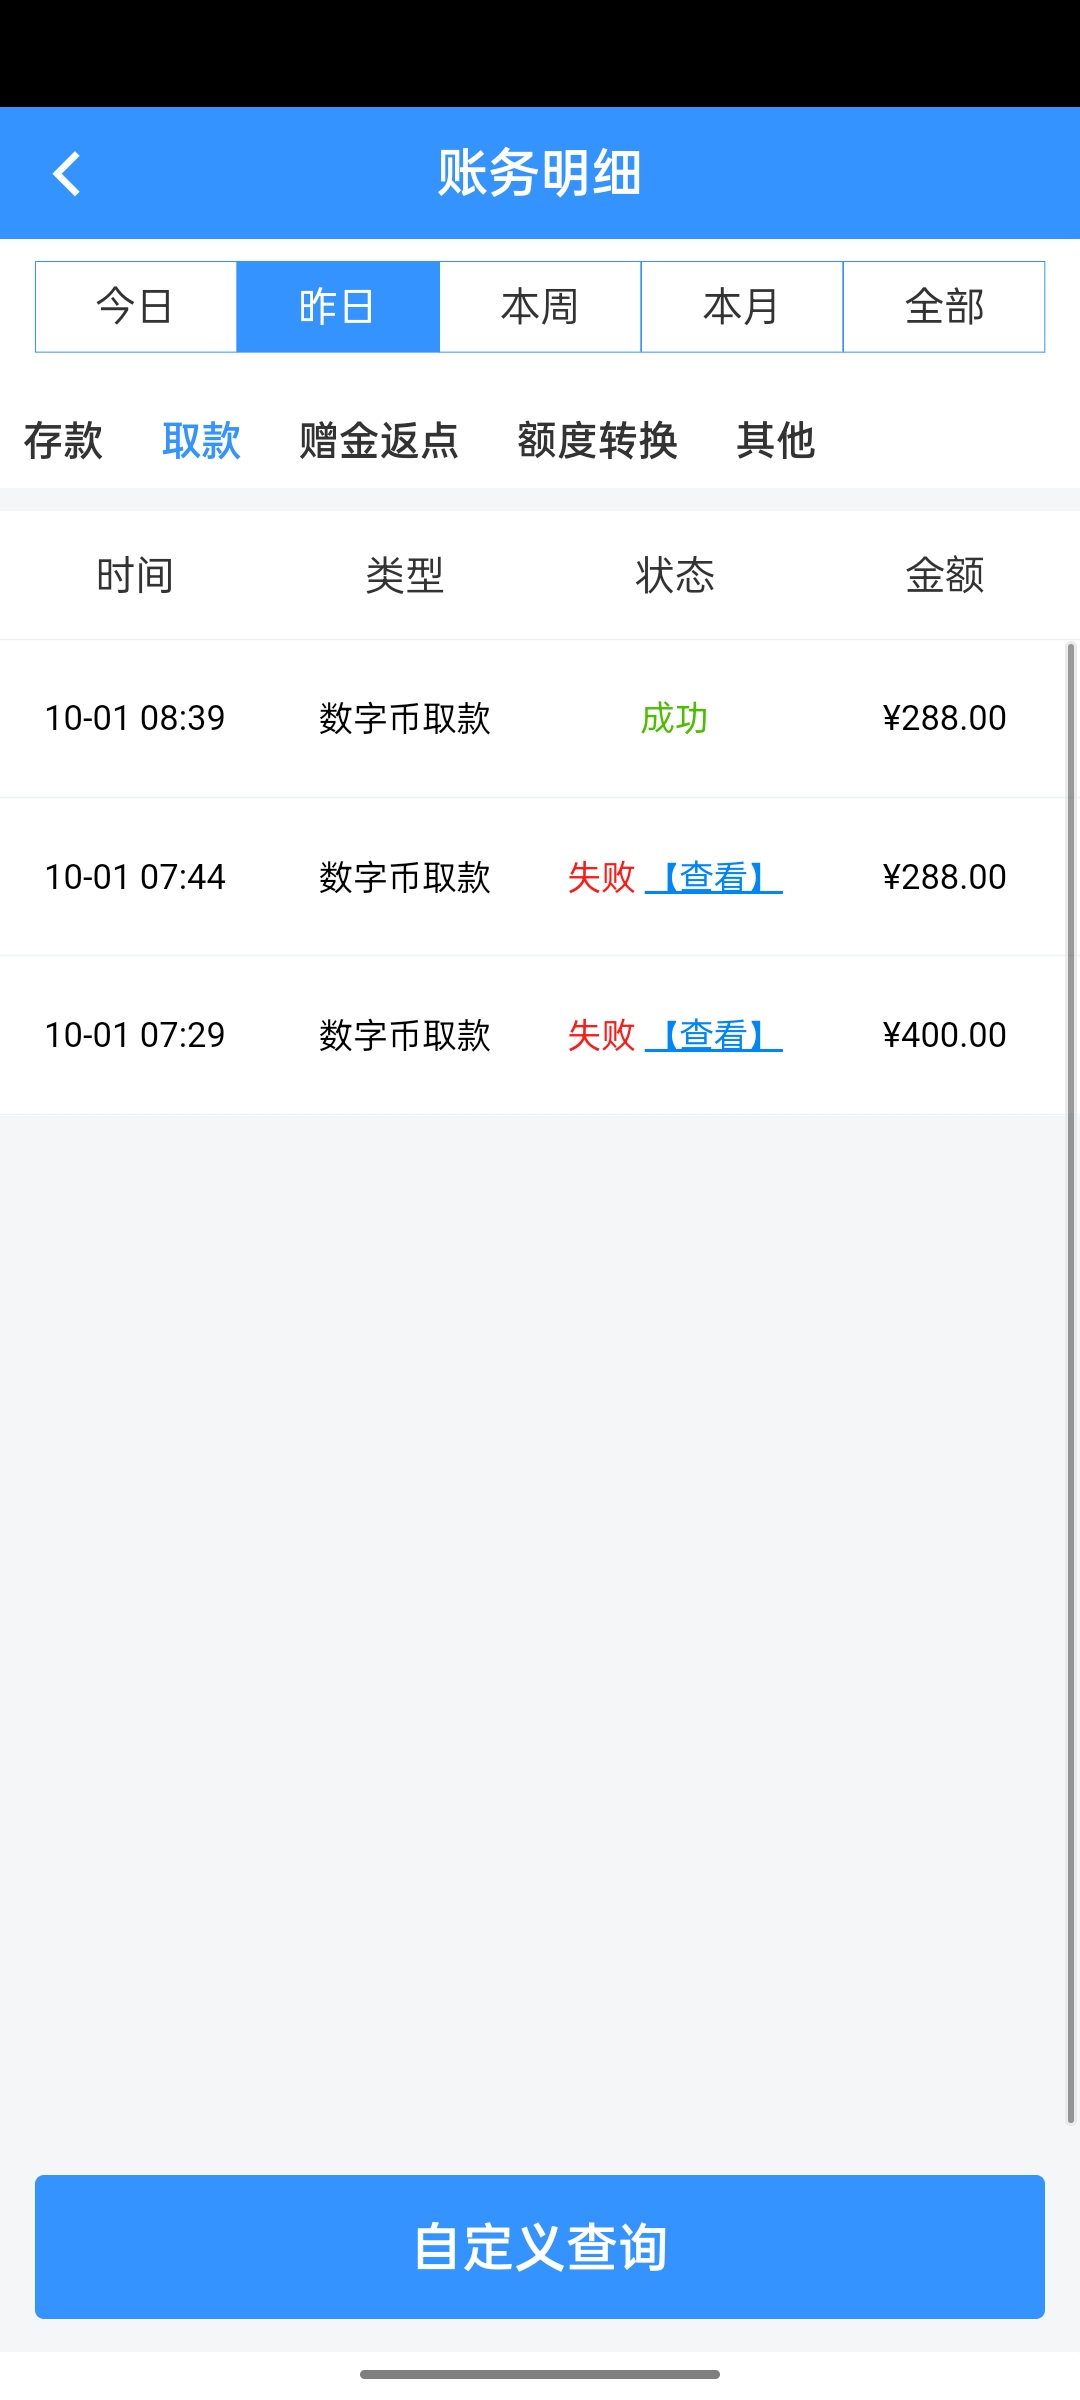The width and height of the screenshot is (1080, 2400).
Task: Tap the 状态 column header
Action: [675, 575]
